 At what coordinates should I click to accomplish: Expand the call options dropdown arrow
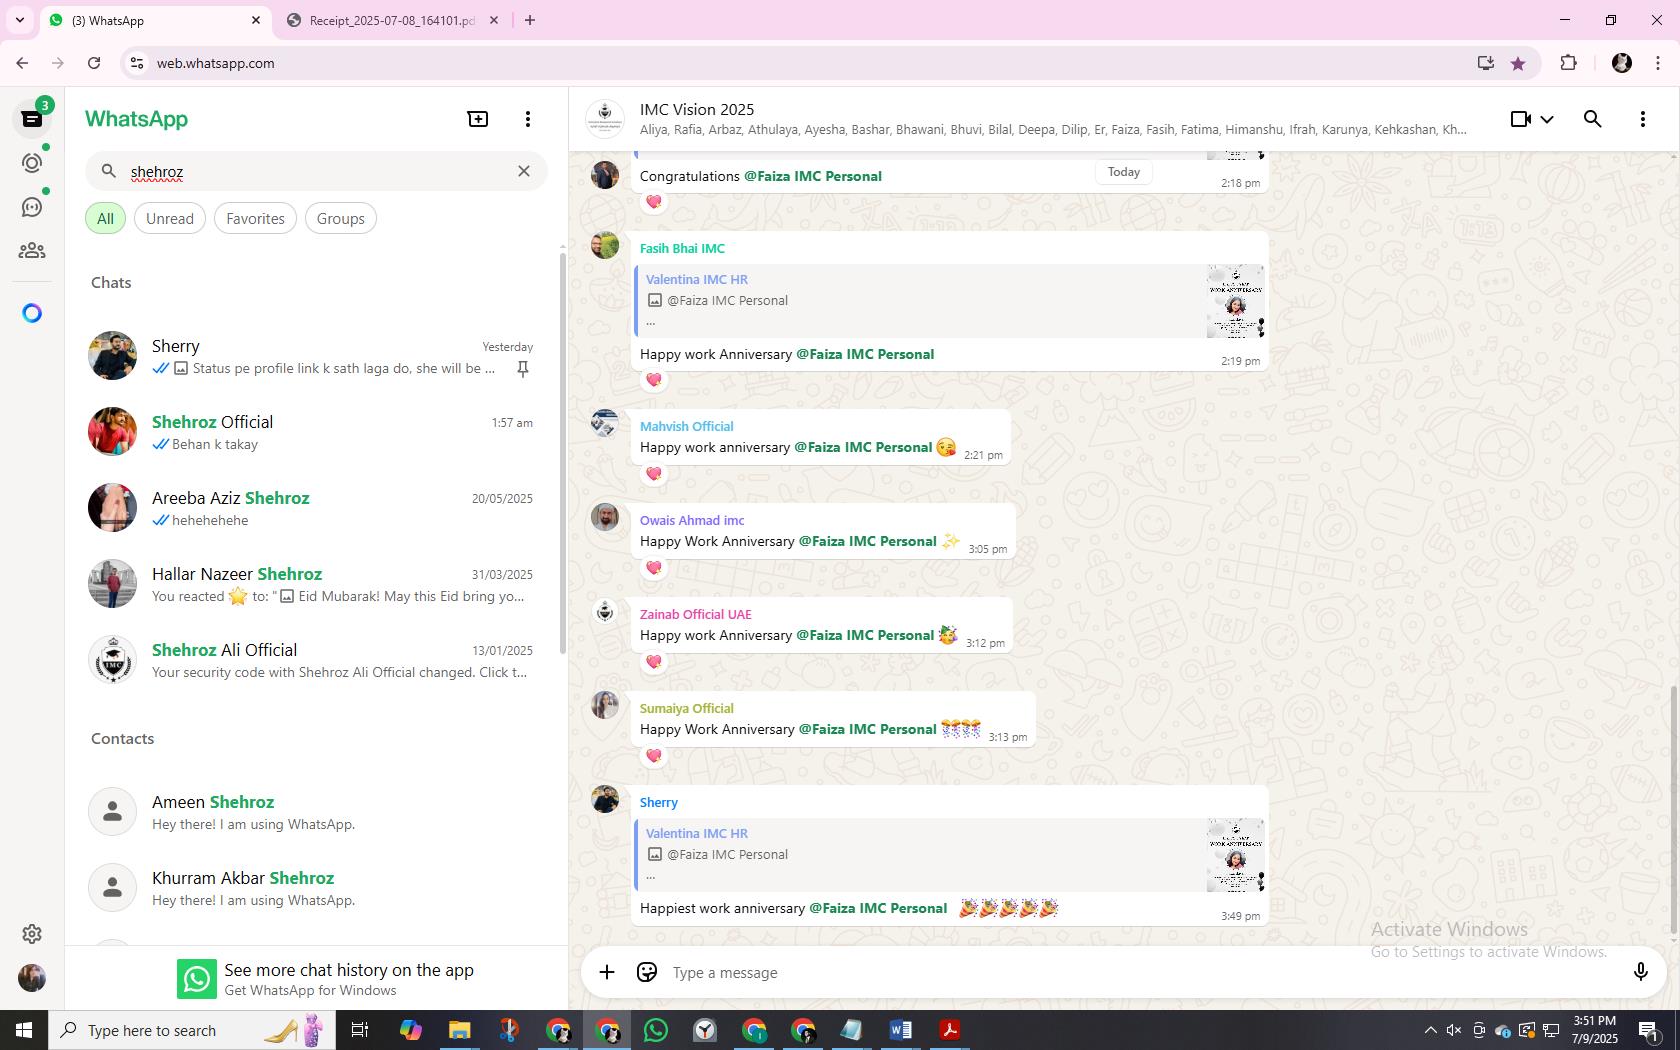pyautogui.click(x=1547, y=119)
